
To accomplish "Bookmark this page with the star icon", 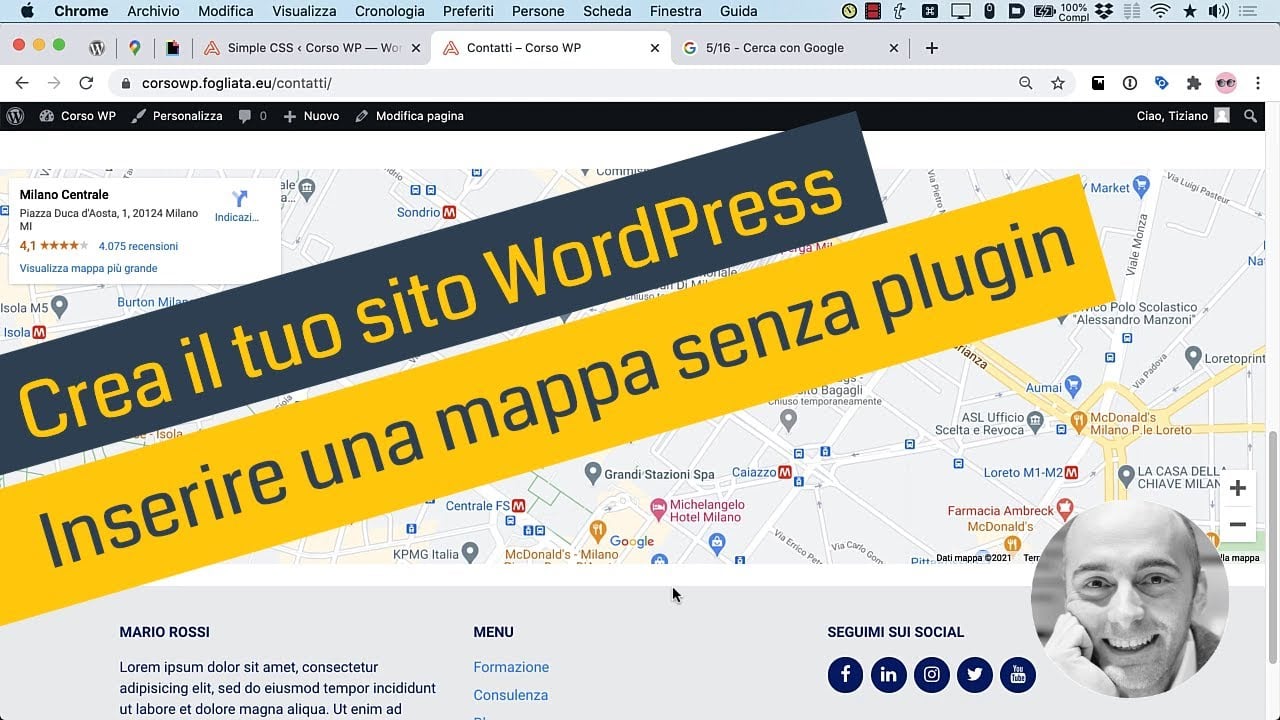I will click(x=1058, y=83).
